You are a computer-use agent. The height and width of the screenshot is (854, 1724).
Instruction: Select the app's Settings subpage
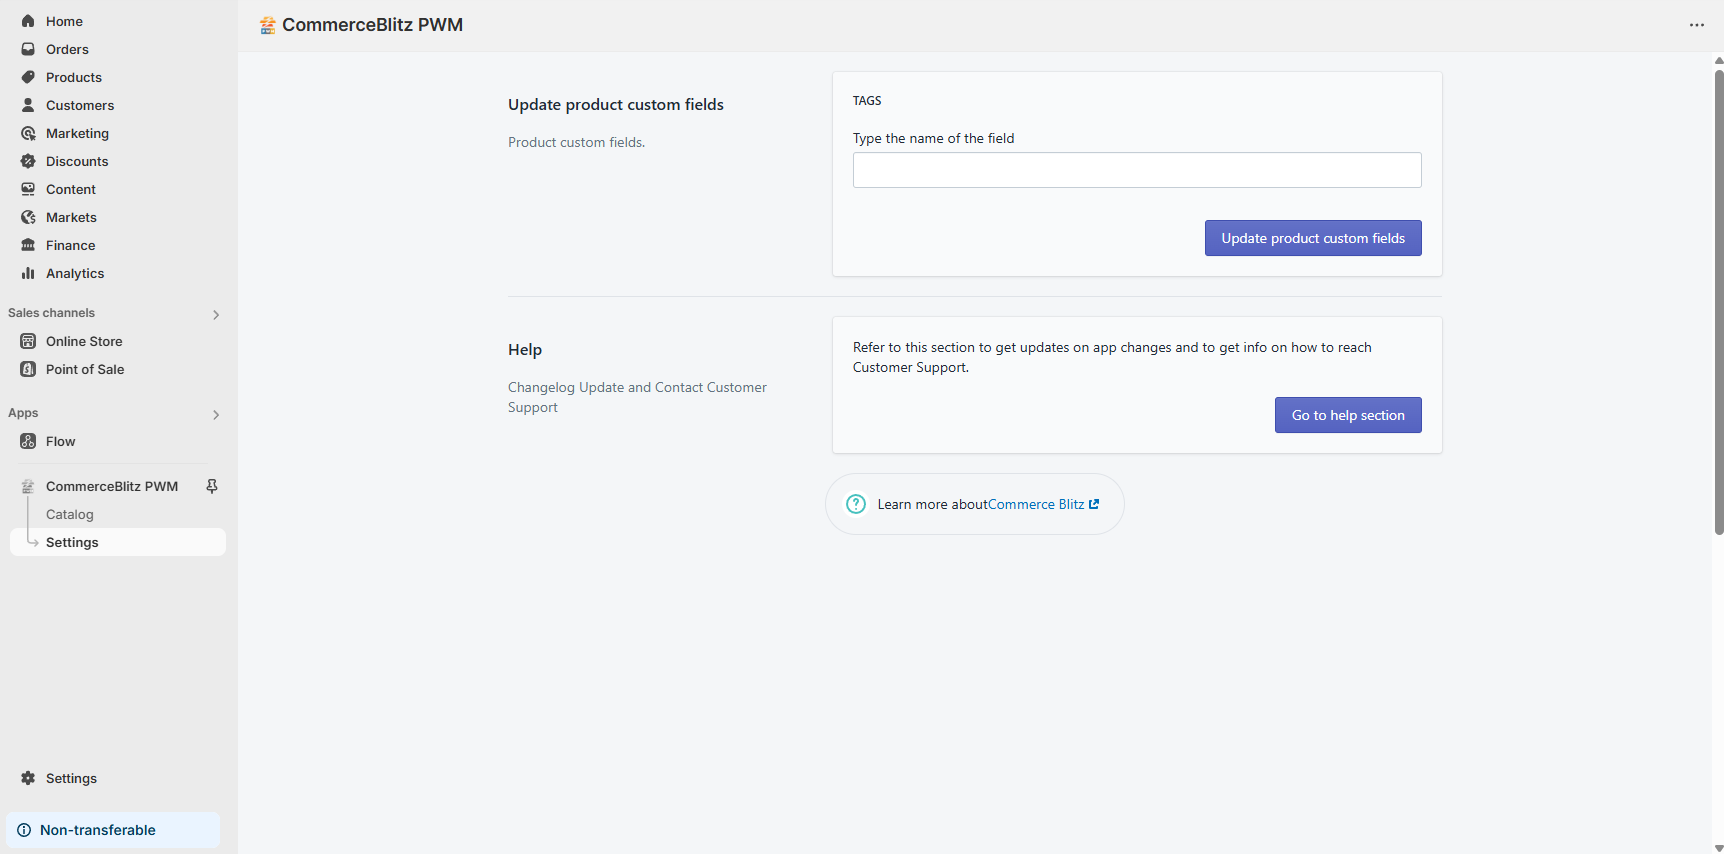pyautogui.click(x=118, y=542)
